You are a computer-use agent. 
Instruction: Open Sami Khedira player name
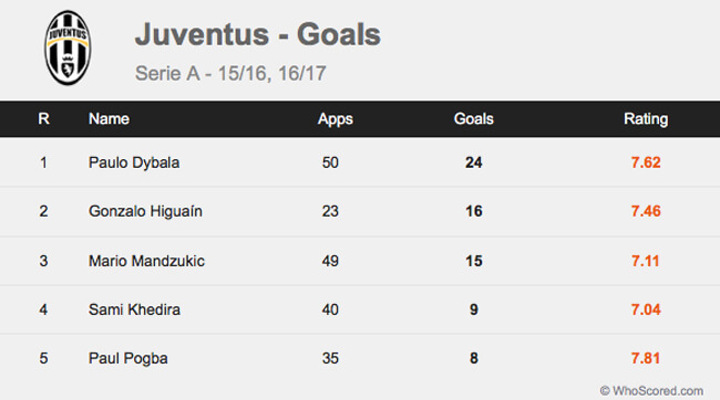click(135, 310)
